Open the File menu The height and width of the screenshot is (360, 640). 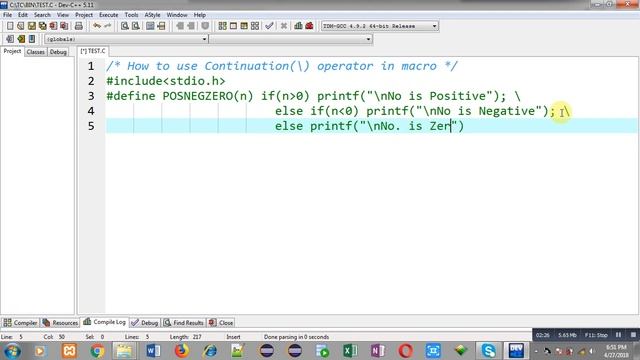7,15
